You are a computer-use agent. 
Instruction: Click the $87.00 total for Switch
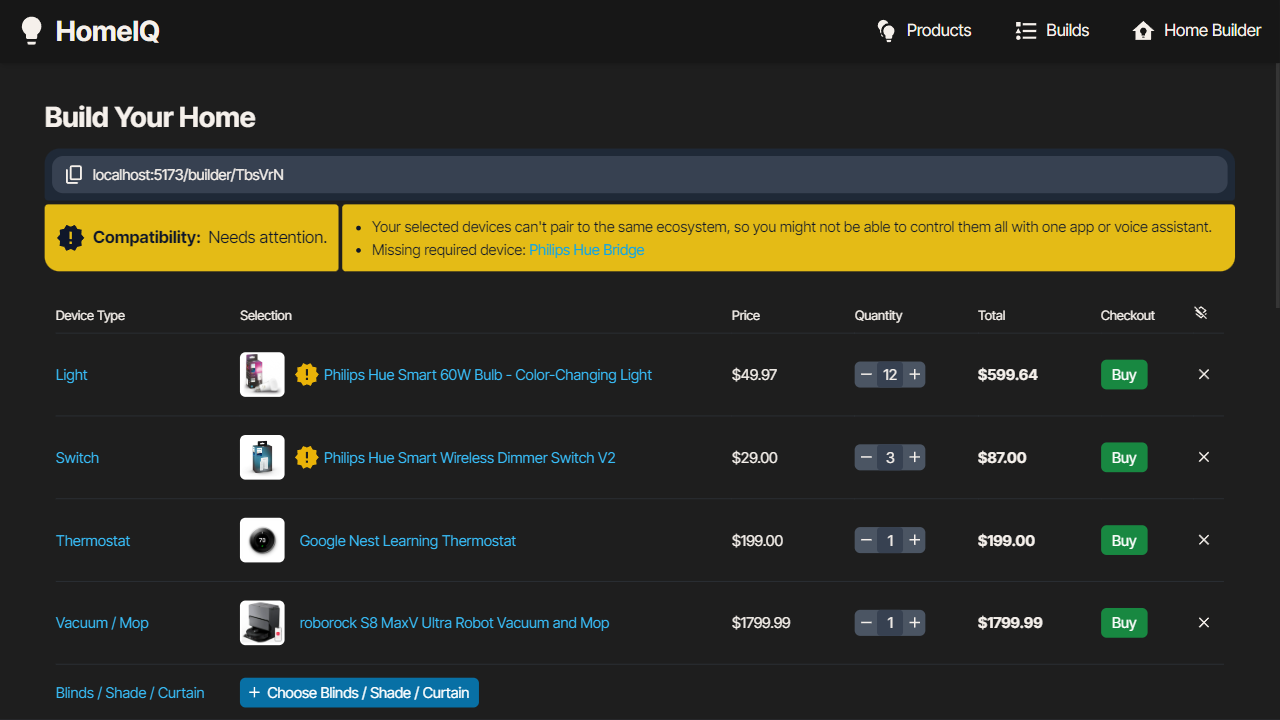click(x=1002, y=458)
